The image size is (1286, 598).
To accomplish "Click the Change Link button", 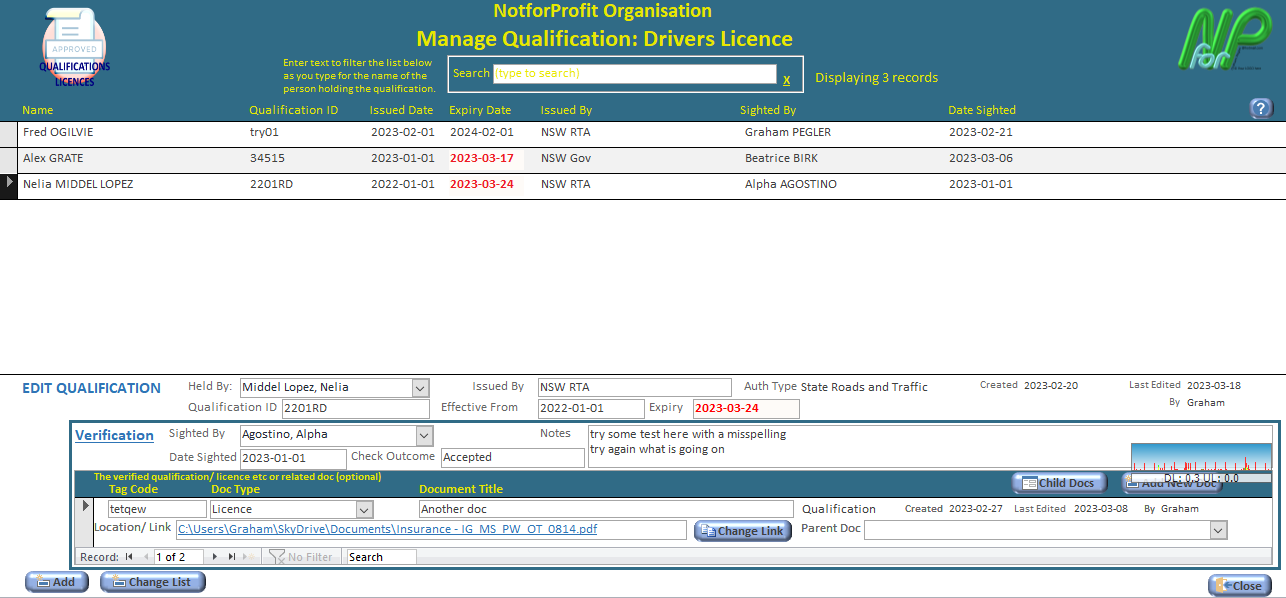I will tap(743, 531).
